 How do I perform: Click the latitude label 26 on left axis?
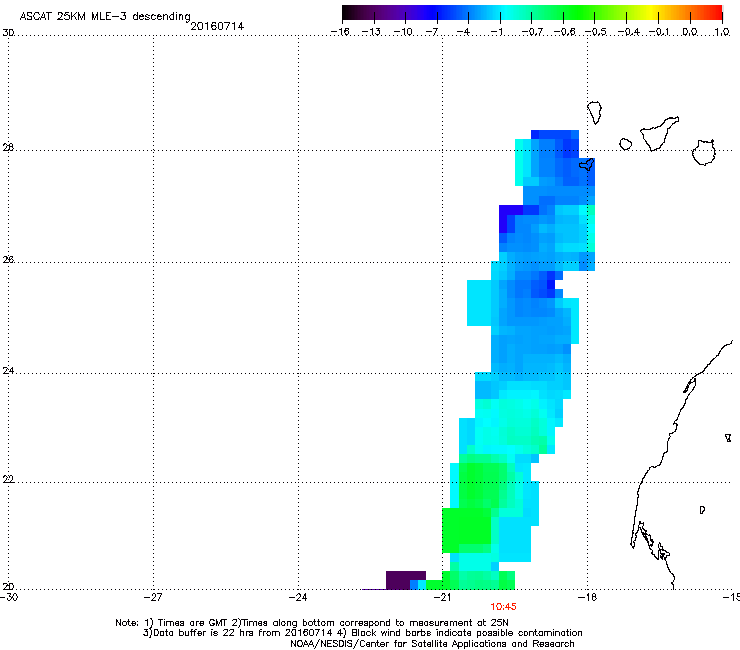point(8,260)
